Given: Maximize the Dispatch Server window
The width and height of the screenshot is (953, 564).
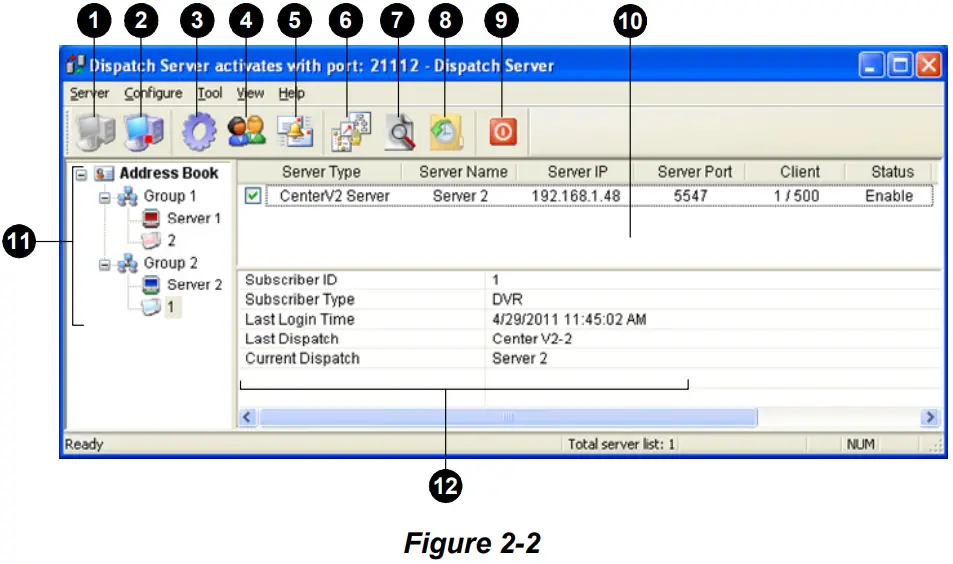Looking at the screenshot, I should (x=900, y=64).
